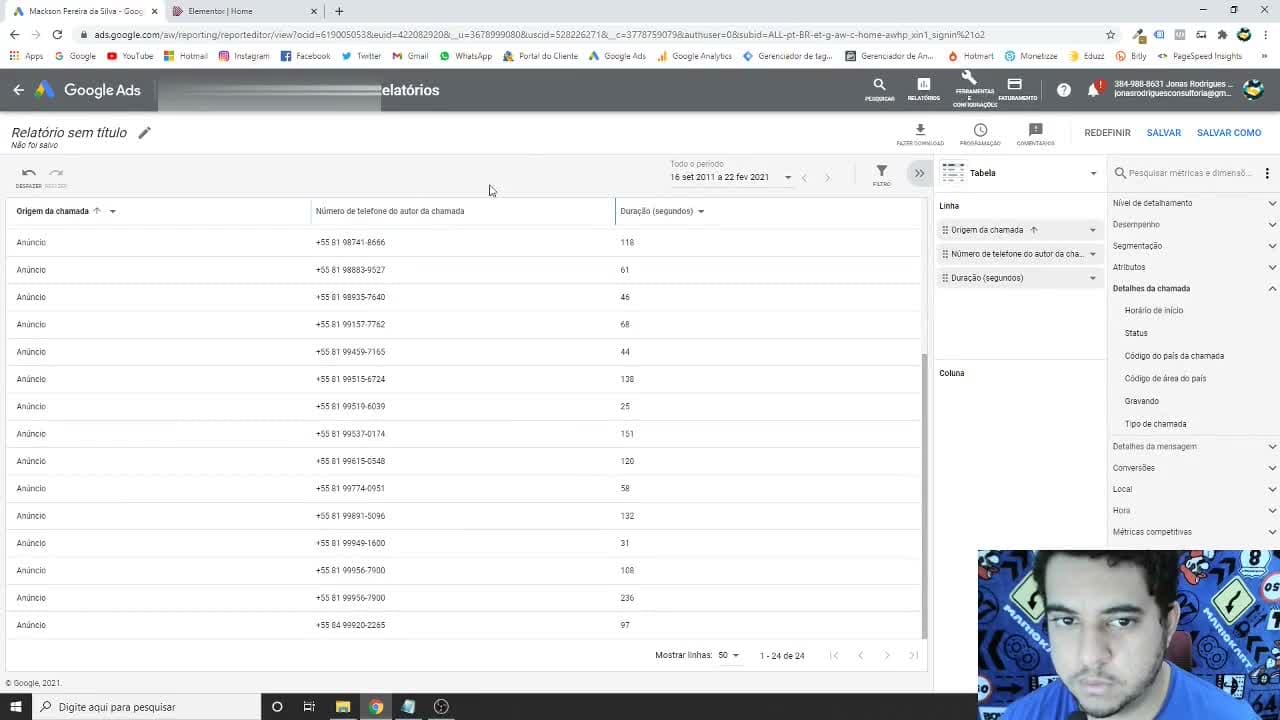Screen dimensions: 1280x720
Task: Go to previous date period arrow
Action: (x=804, y=178)
